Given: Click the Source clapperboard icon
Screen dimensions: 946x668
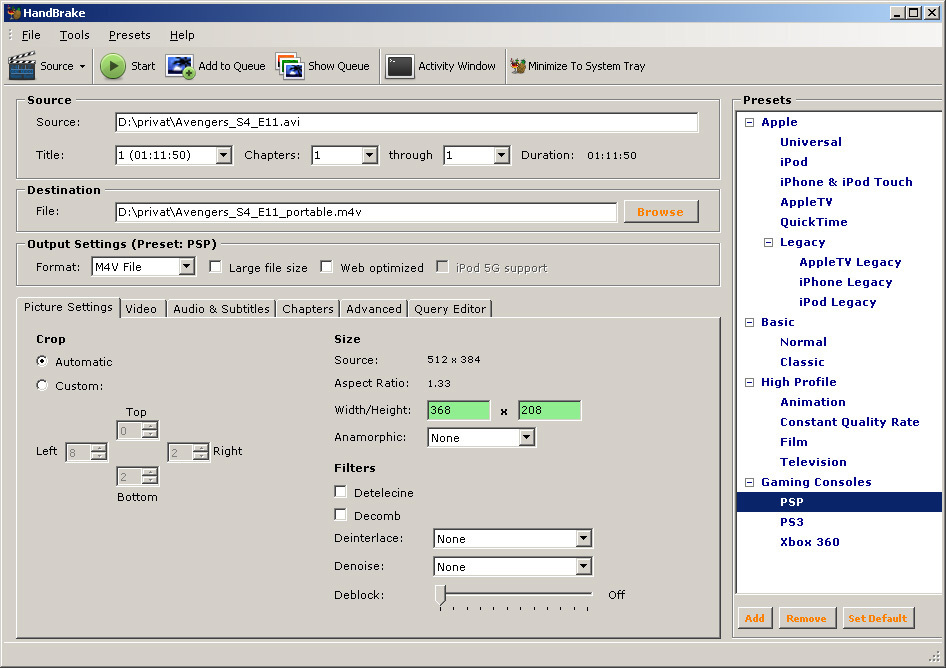Looking at the screenshot, I should 22,66.
